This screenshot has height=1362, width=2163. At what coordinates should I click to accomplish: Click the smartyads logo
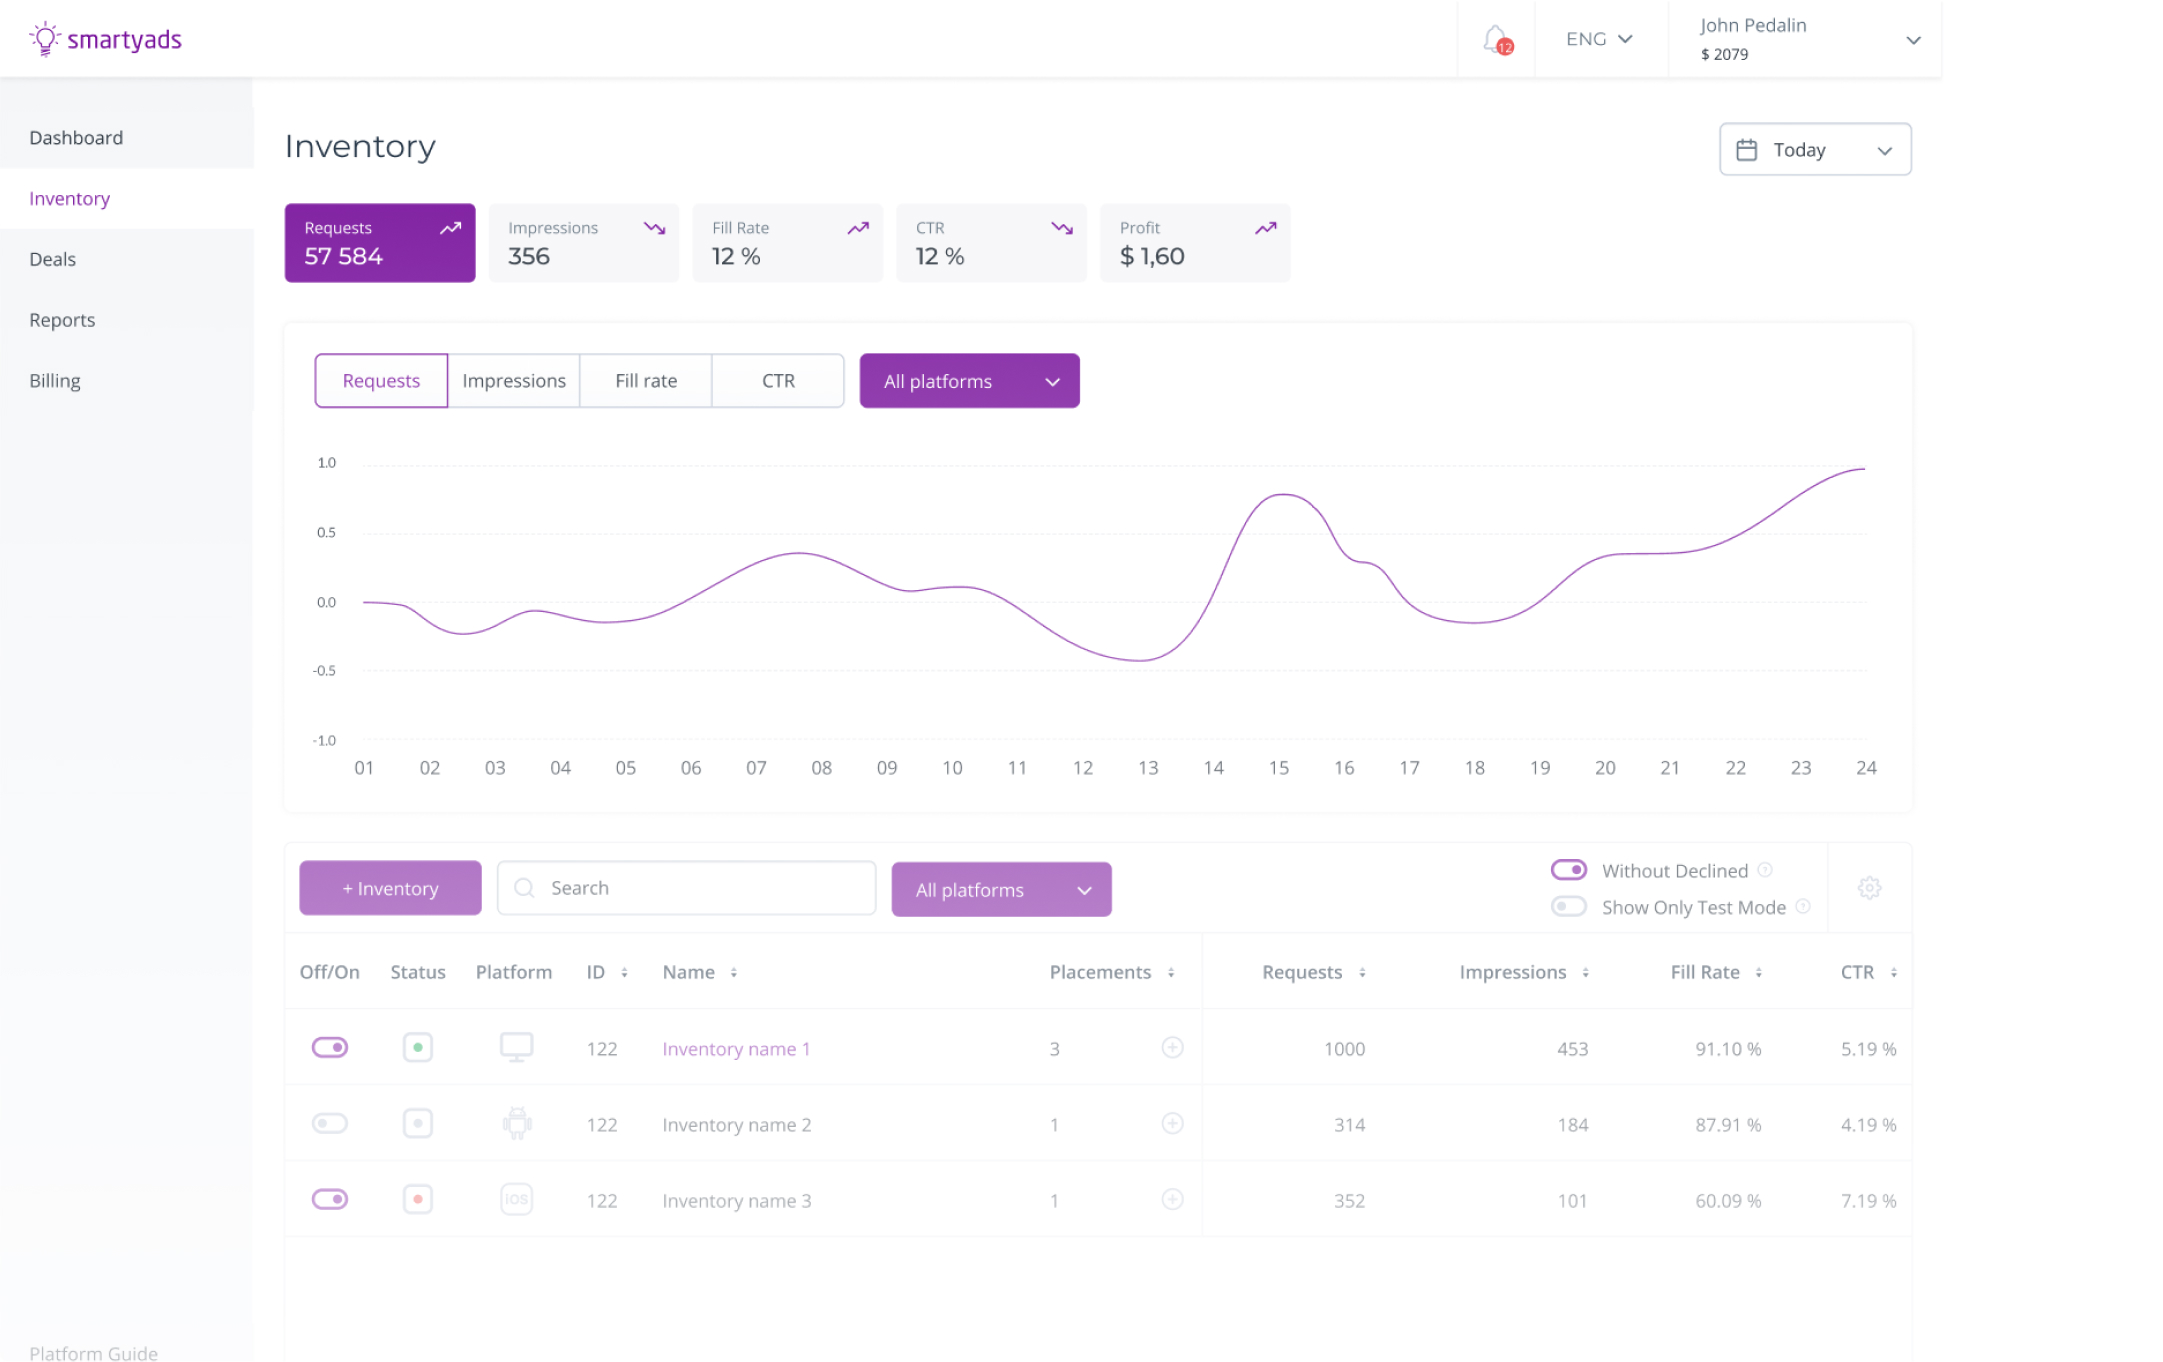pyautogui.click(x=106, y=39)
